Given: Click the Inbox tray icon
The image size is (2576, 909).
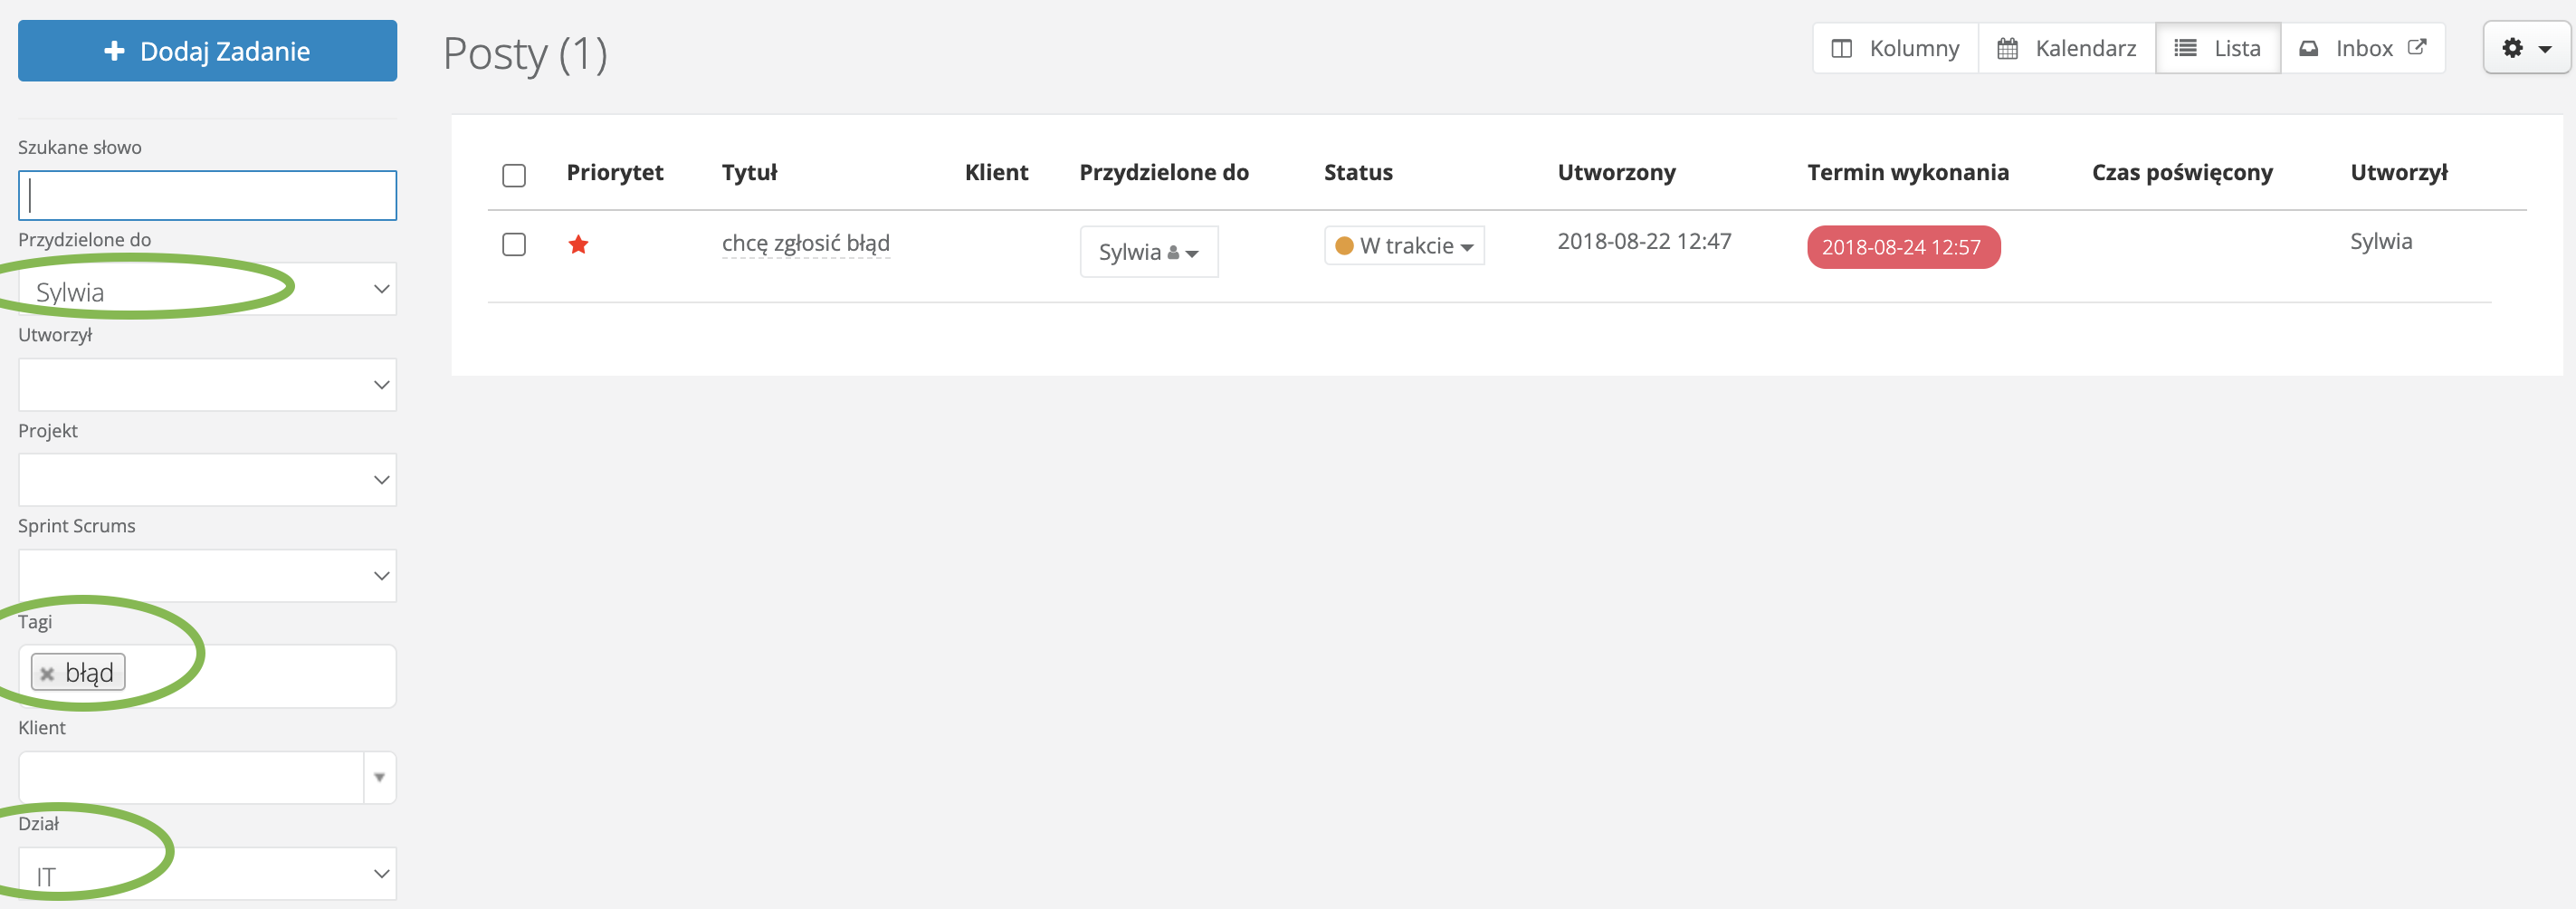Looking at the screenshot, I should point(2308,48).
